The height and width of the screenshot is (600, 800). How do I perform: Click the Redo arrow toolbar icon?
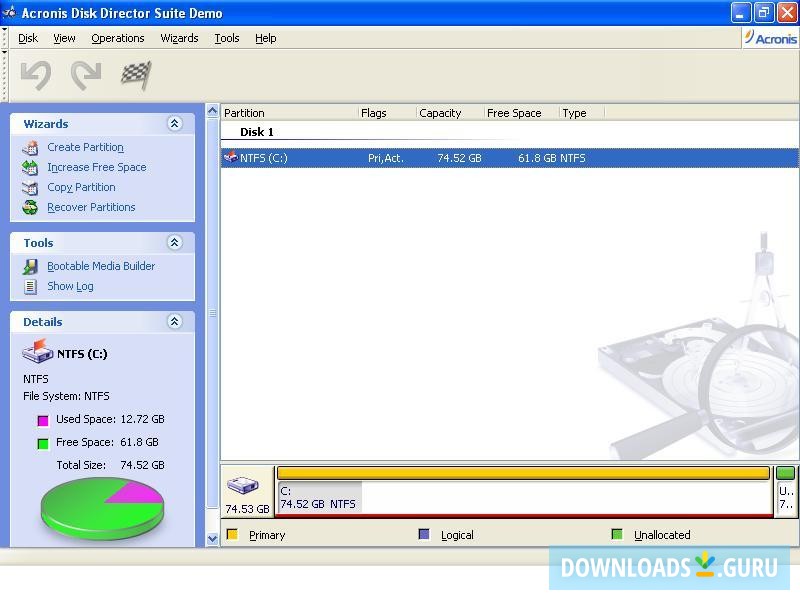tap(86, 72)
